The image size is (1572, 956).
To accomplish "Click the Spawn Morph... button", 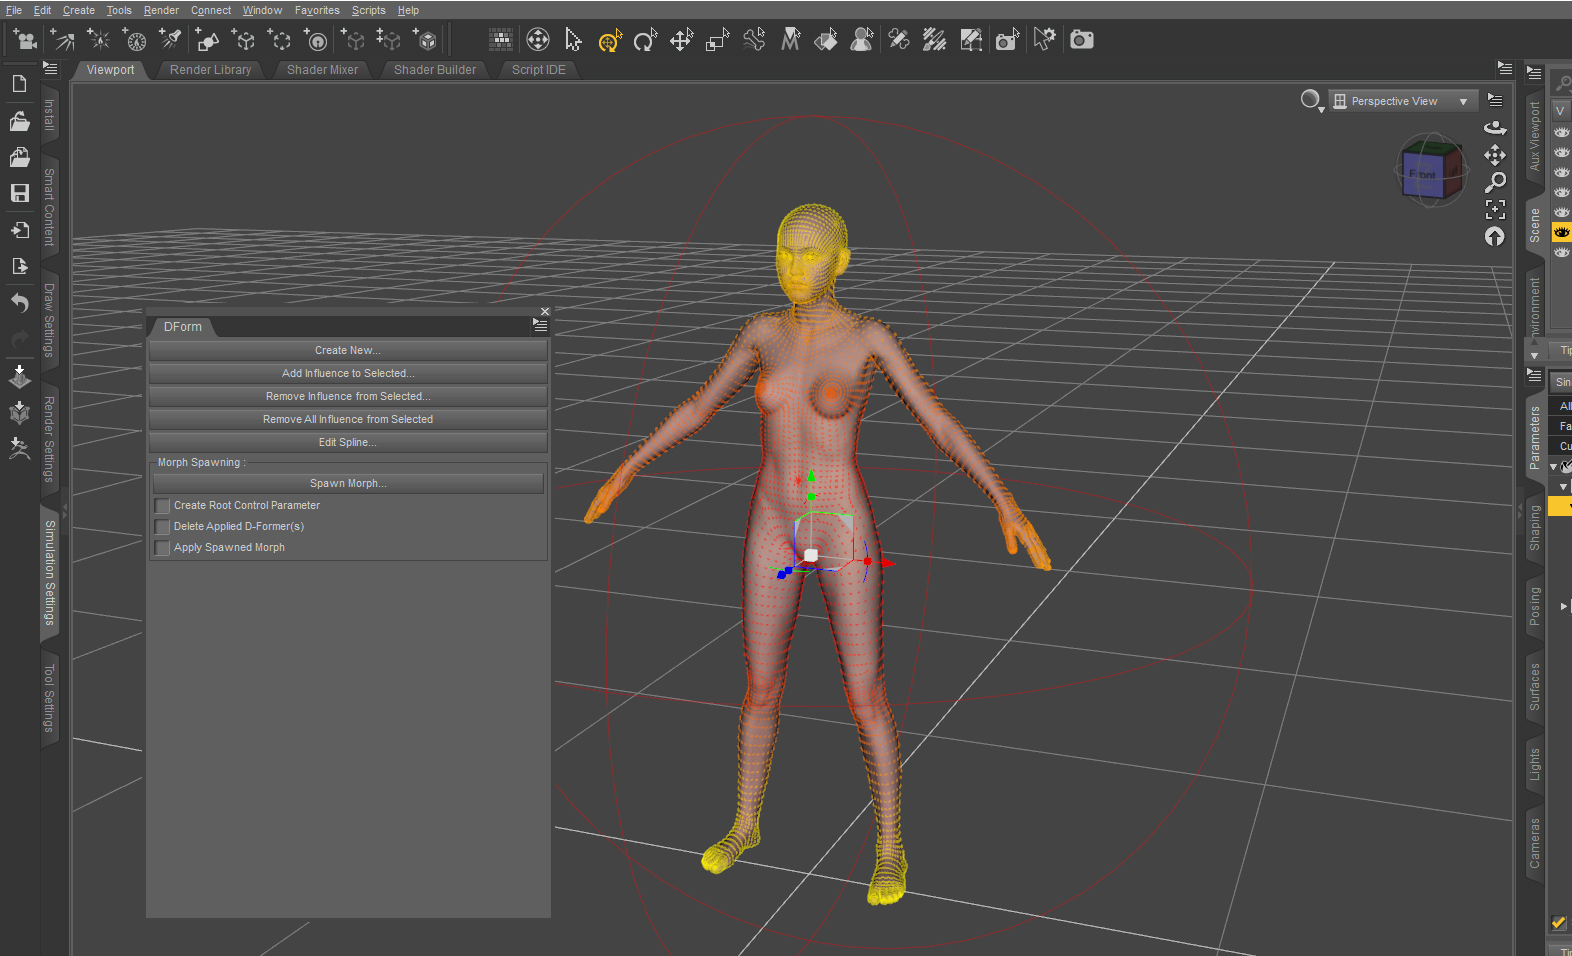I will 348,483.
